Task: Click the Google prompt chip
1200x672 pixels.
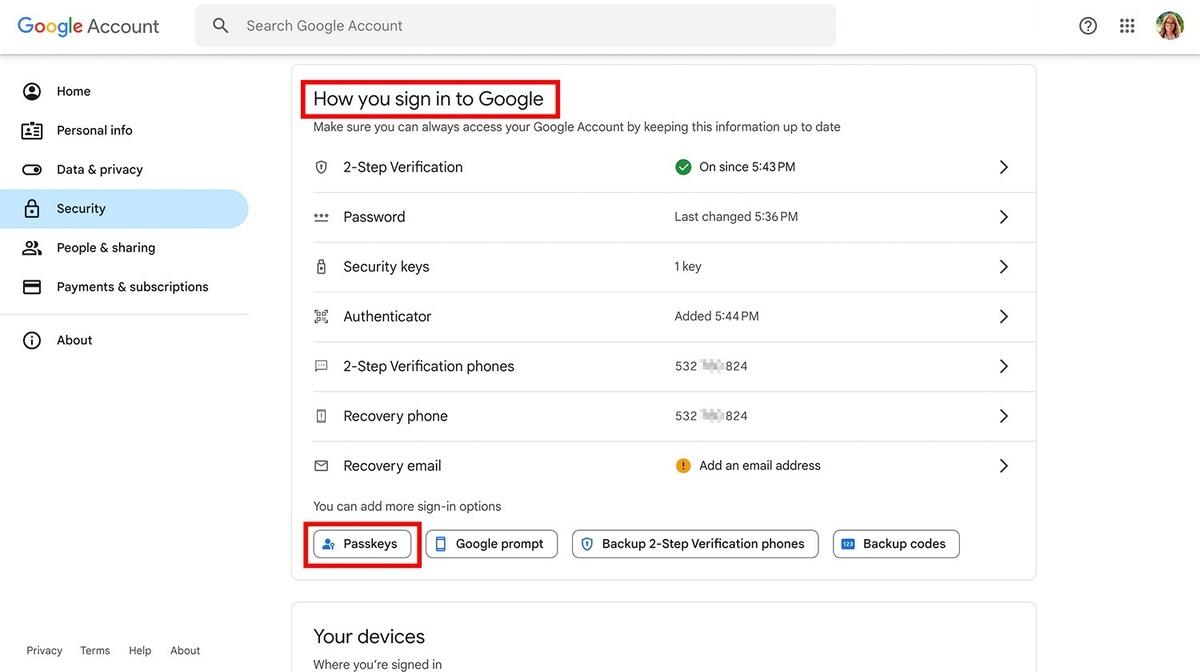Action: click(491, 544)
